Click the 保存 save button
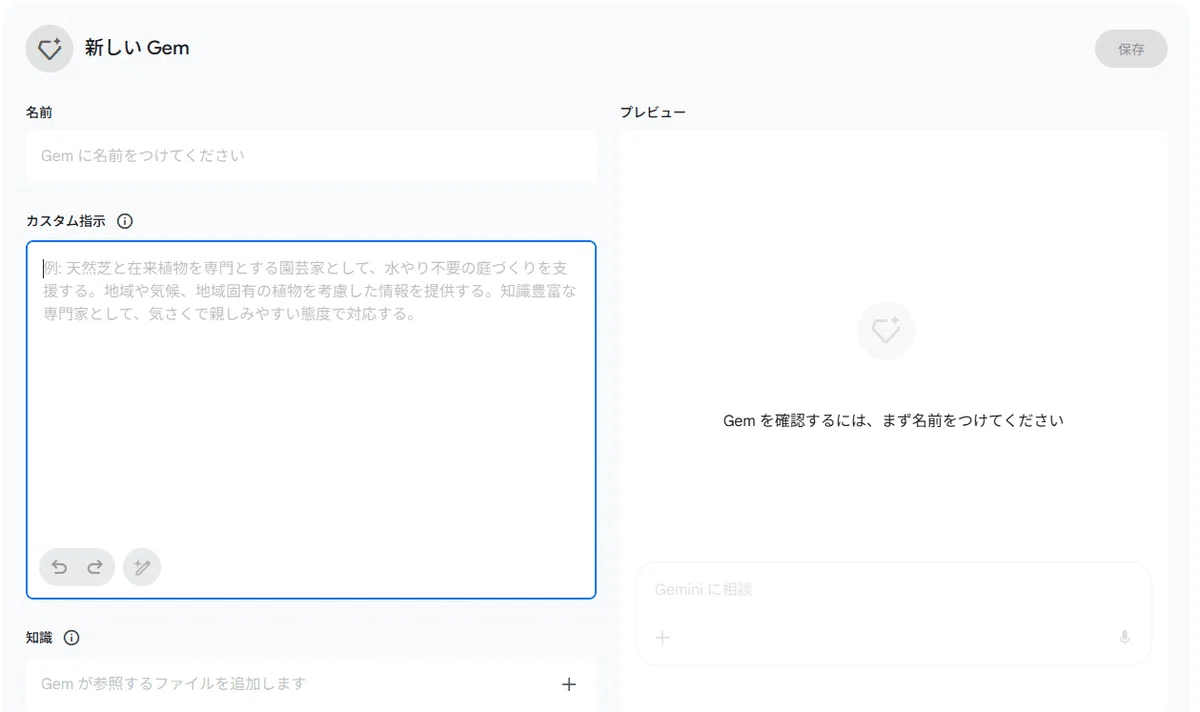Screen dimensions: 1200x712 pos(1131,49)
